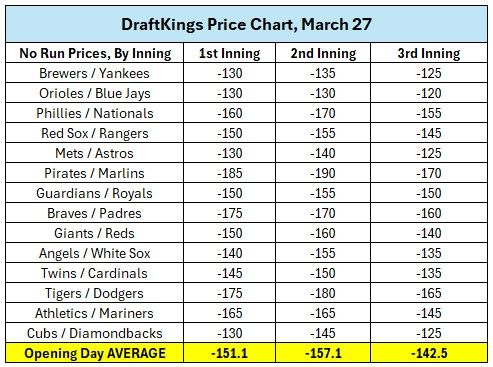Click the No Run Prices, By Inning header

[95, 53]
